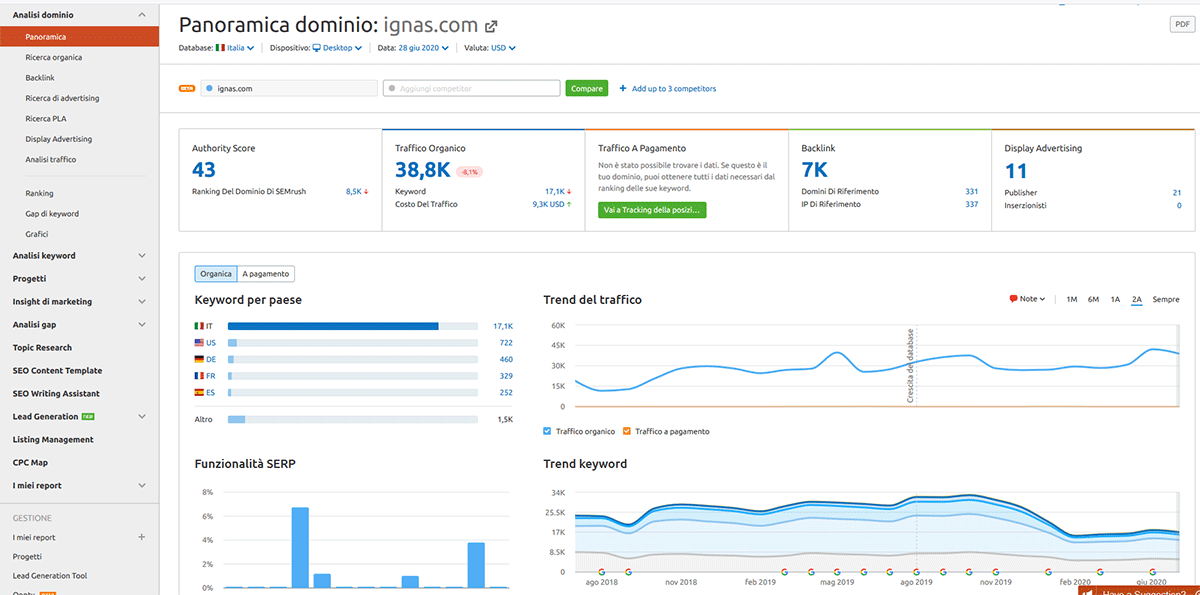Image resolution: width=1200 pixels, height=595 pixels.
Task: Open Listing Management in the sidebar
Action: coord(53,440)
